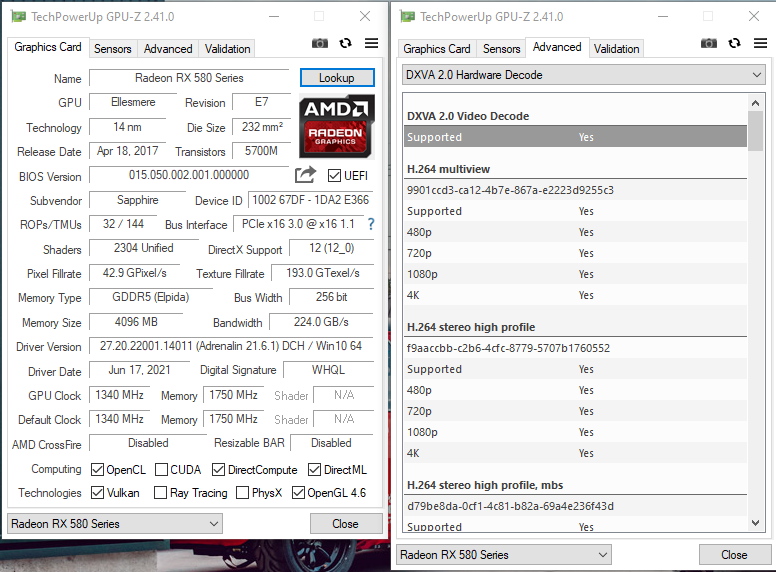Screen dimensions: 776x572
Task: Click scrollbar up arrow in Advanced list
Action: 755,103
